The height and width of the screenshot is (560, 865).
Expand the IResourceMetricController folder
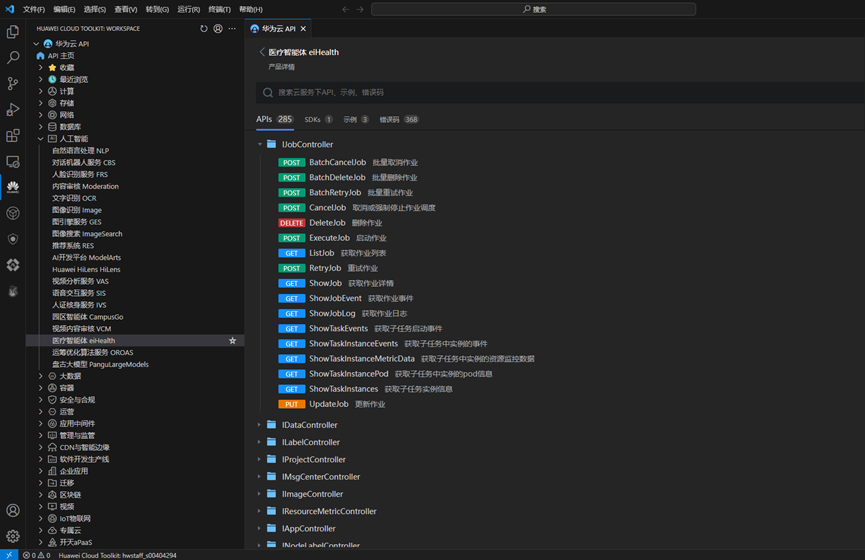[x=259, y=511]
